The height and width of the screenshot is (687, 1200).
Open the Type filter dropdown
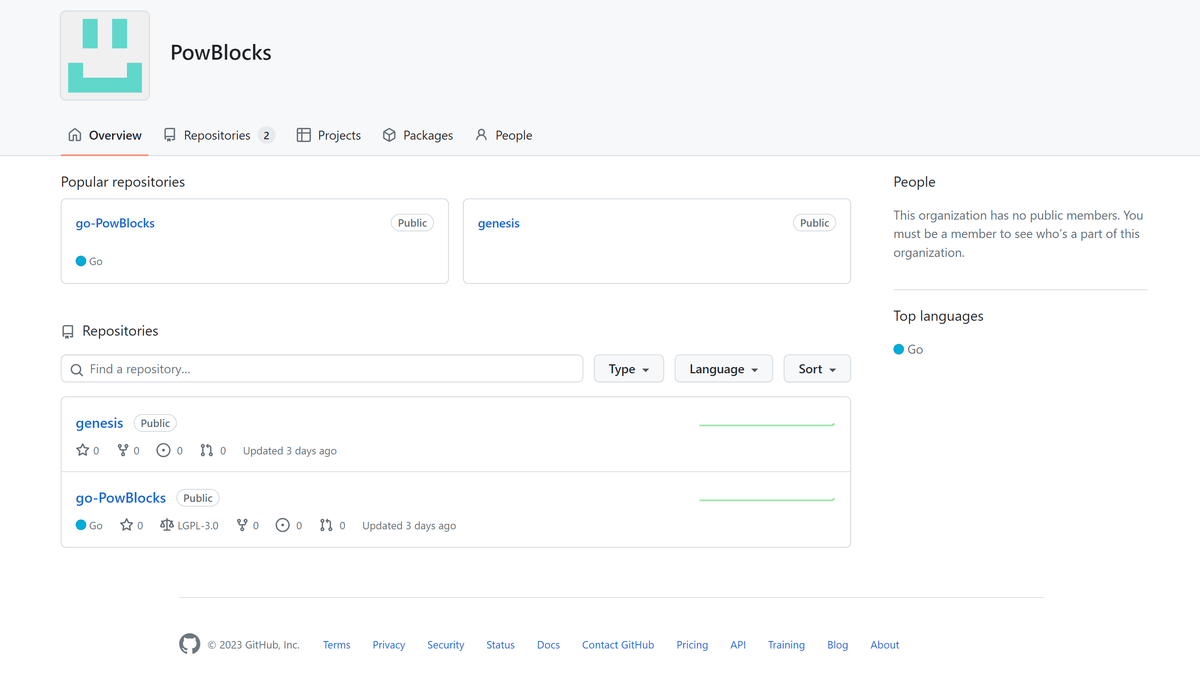[x=628, y=369]
